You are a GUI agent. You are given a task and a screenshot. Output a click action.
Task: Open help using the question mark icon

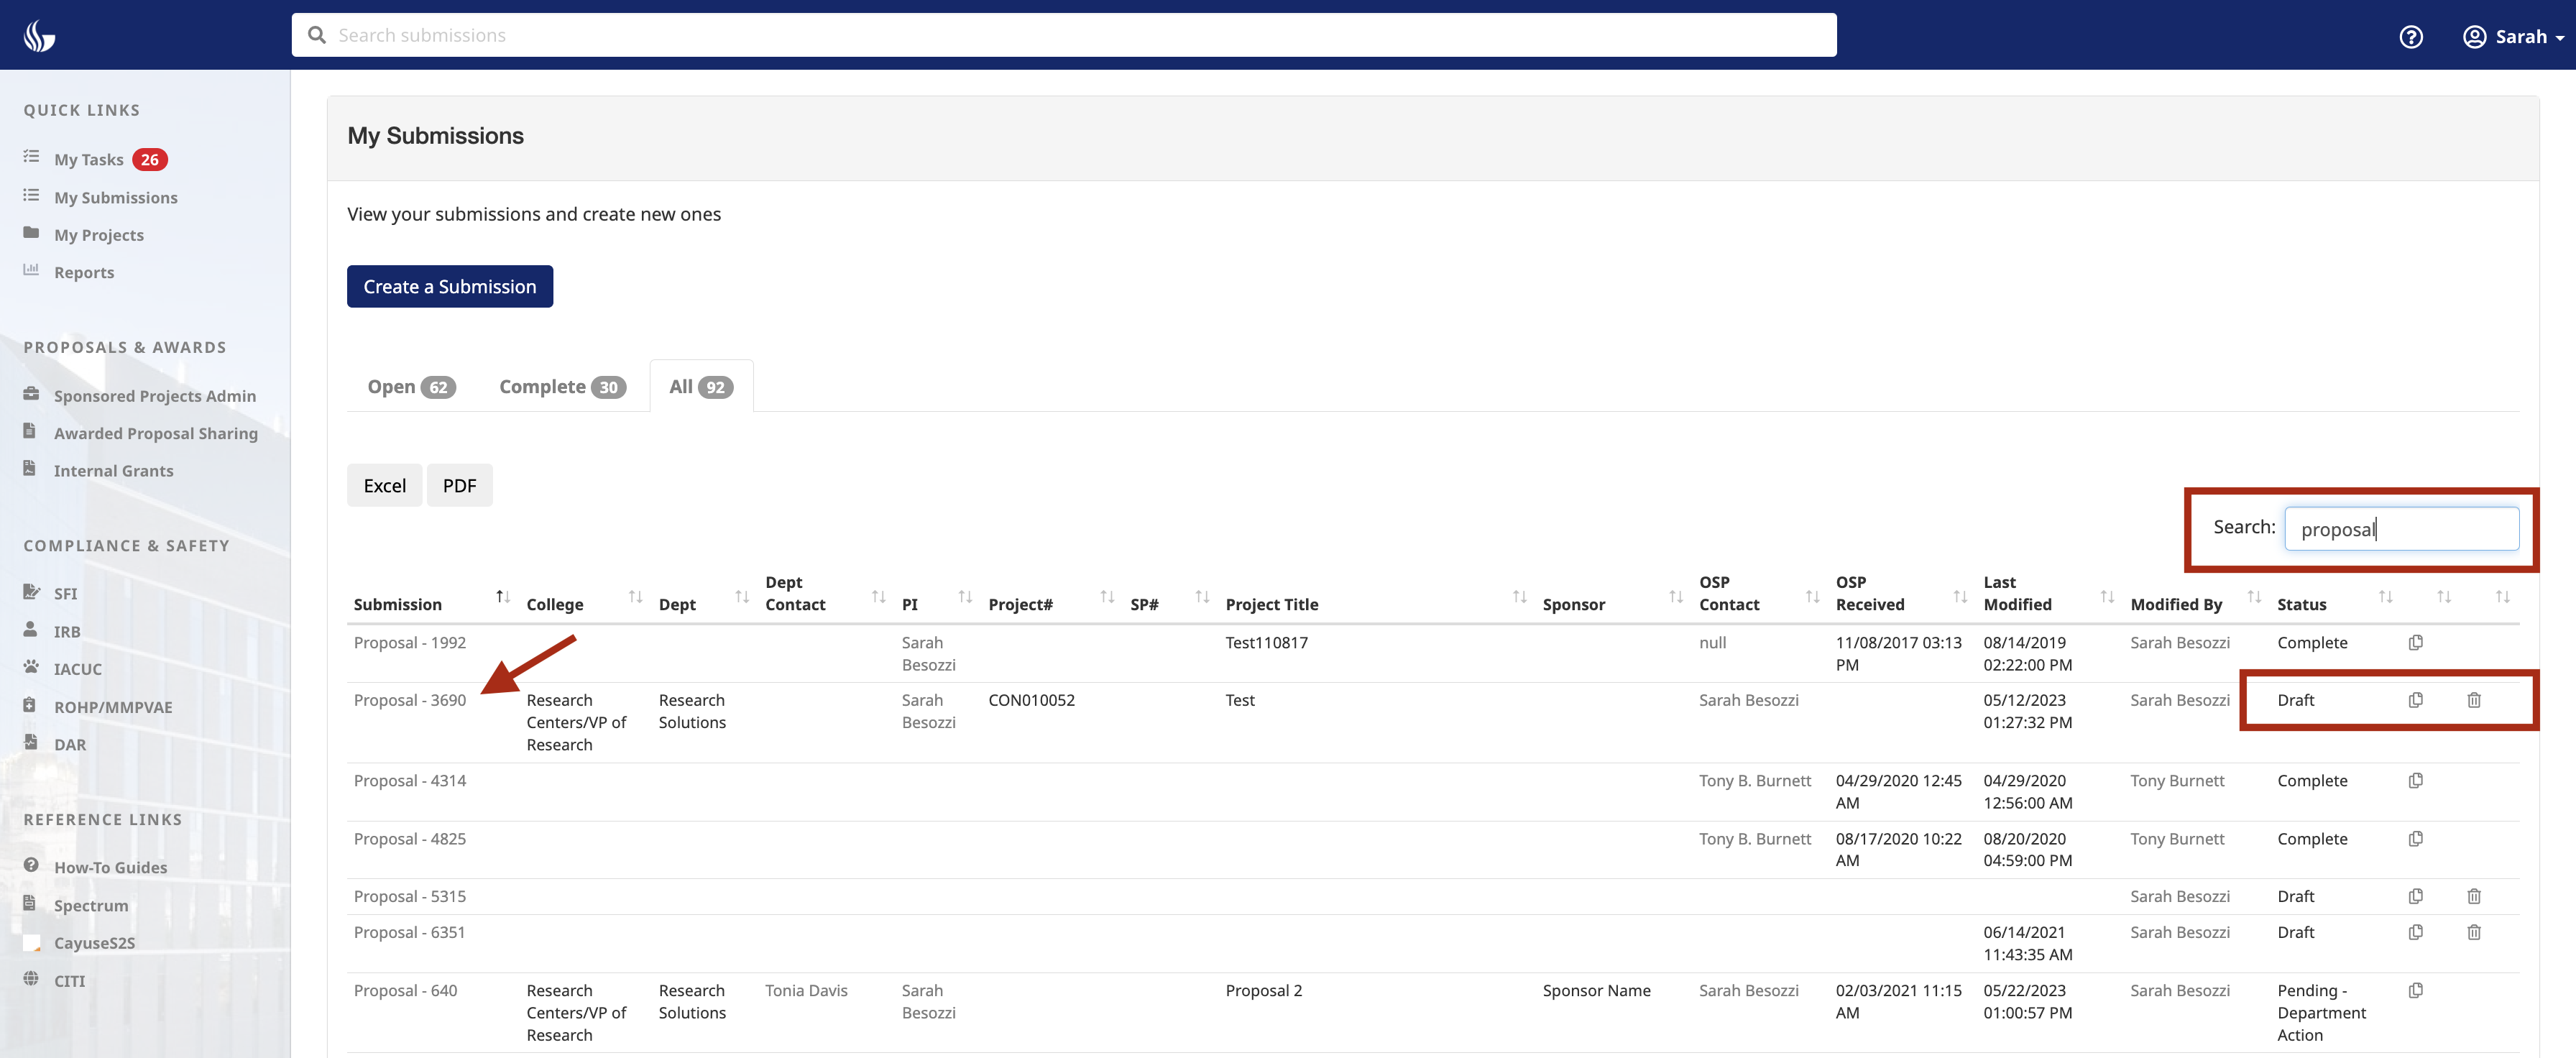pyautogui.click(x=2411, y=37)
